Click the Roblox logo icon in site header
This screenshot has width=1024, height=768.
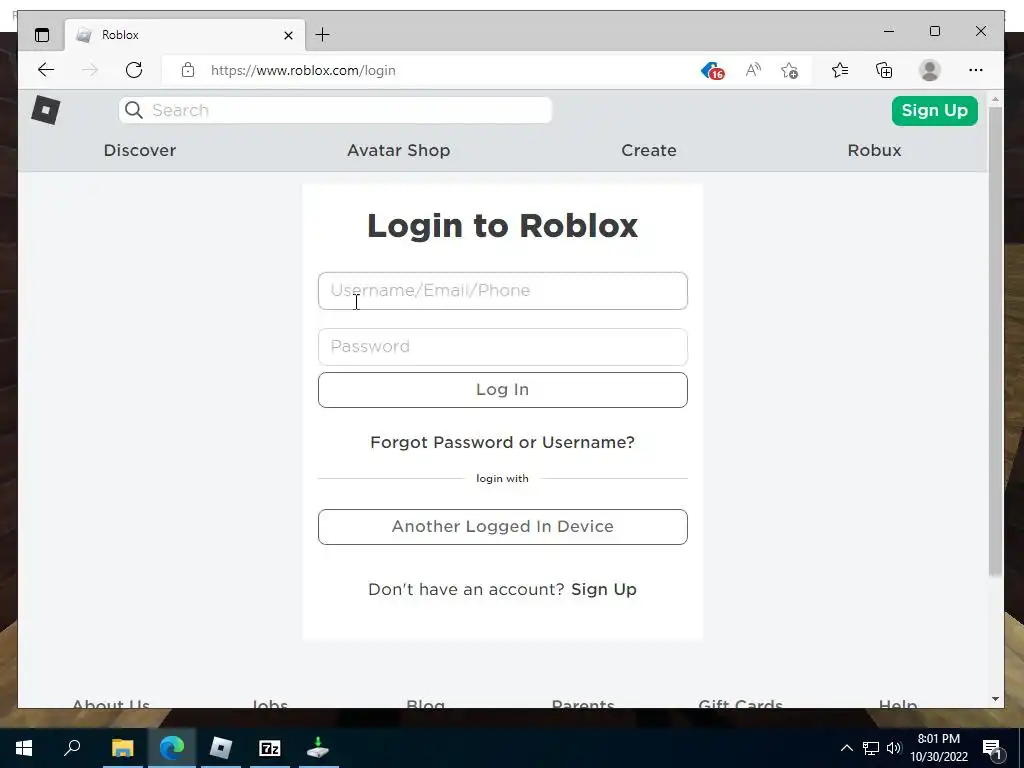click(46, 110)
